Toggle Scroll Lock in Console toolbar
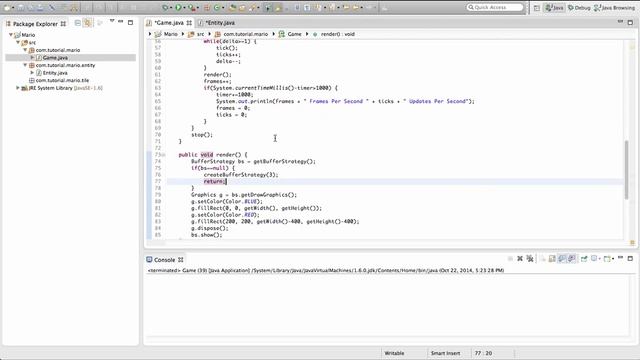Screen dimensions: 640x360 pyautogui.click(x=552, y=259)
